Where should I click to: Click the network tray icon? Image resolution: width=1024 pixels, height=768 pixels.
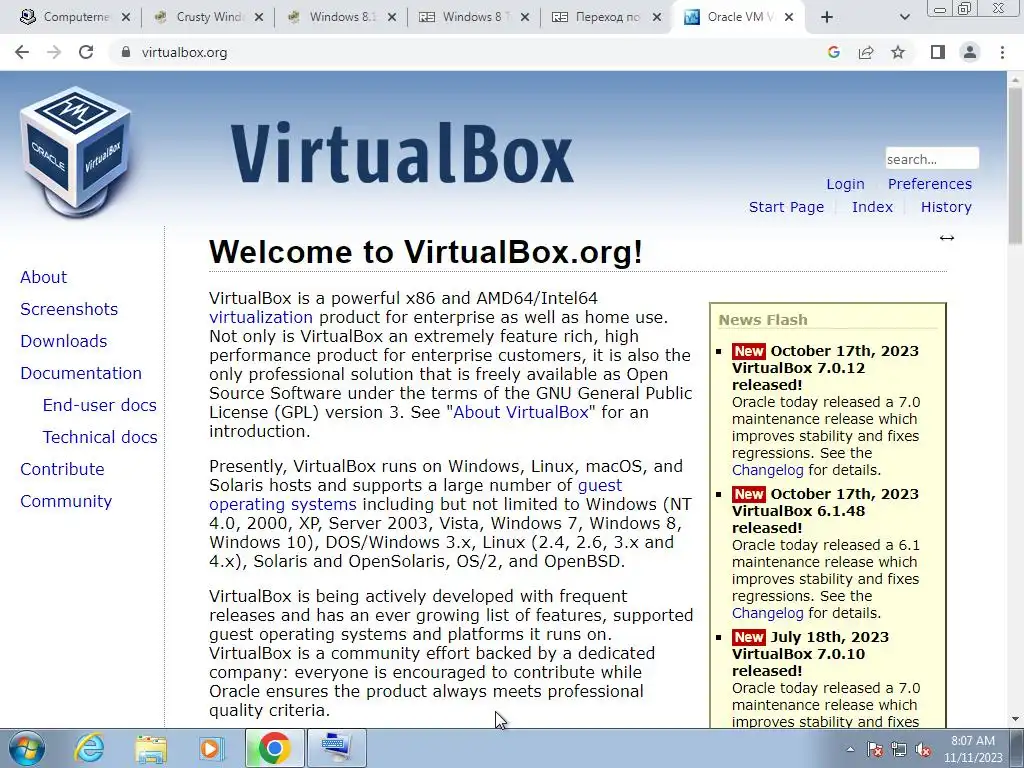tap(899, 749)
